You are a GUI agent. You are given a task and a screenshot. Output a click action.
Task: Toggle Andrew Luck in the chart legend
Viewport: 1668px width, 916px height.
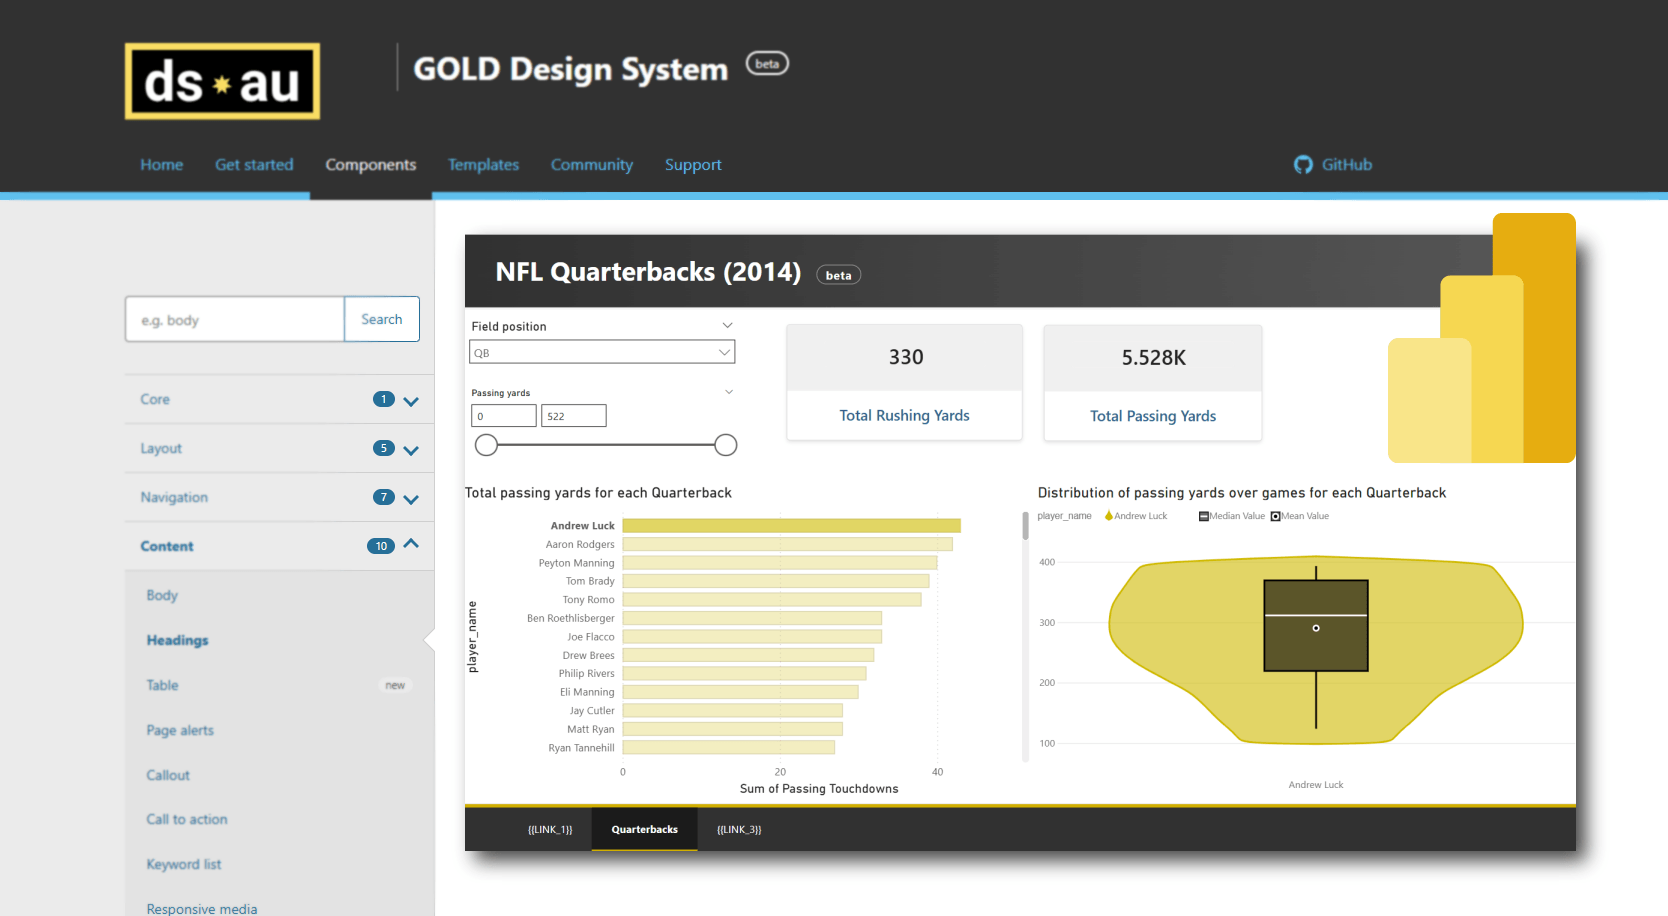pos(1142,515)
